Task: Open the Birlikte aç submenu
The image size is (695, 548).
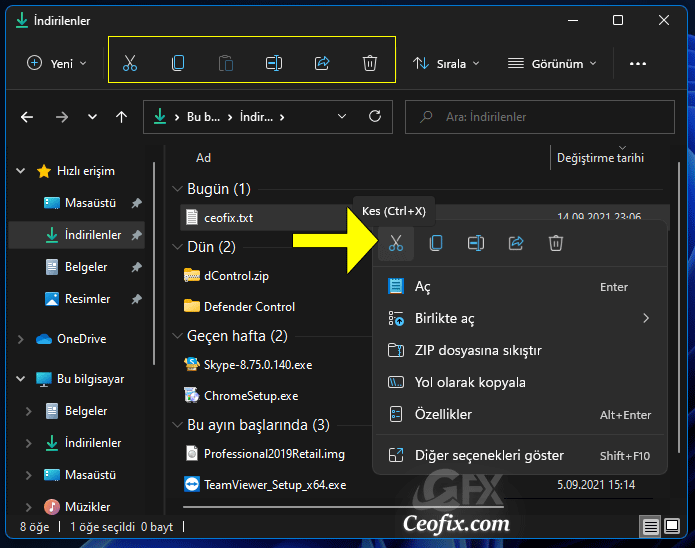Action: 520,318
